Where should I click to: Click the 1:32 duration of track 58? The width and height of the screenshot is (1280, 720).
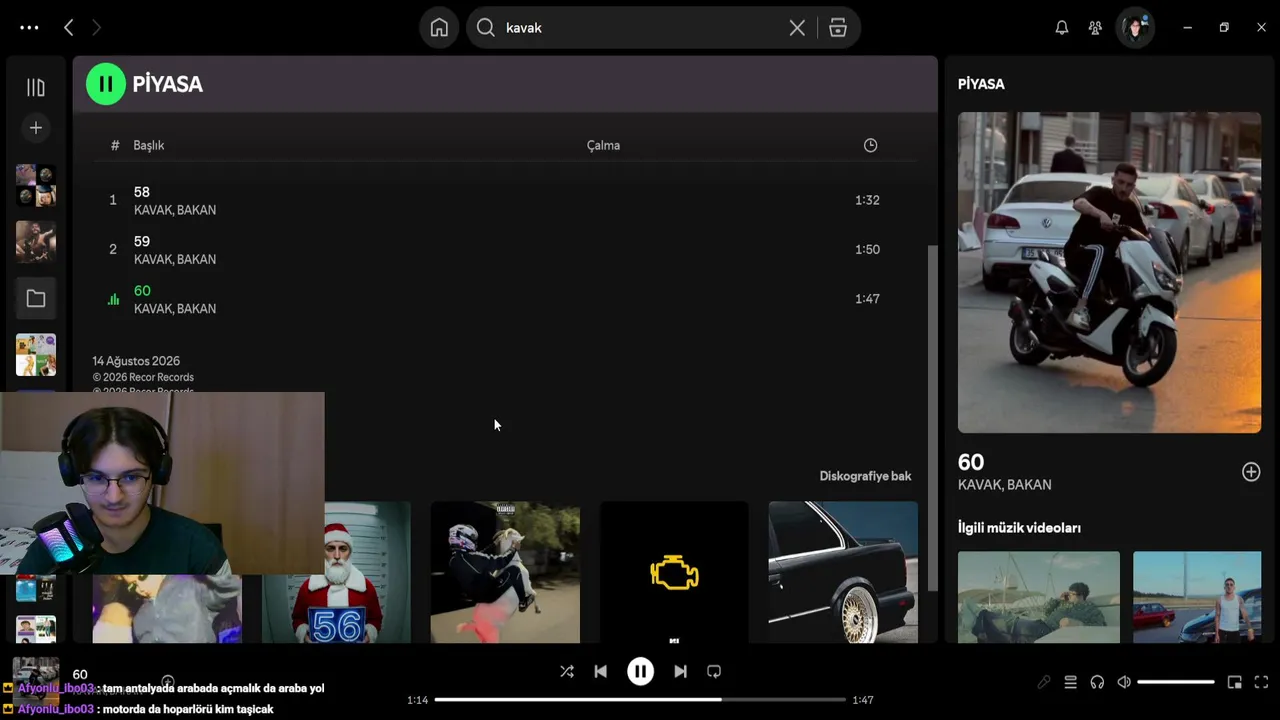tap(867, 200)
